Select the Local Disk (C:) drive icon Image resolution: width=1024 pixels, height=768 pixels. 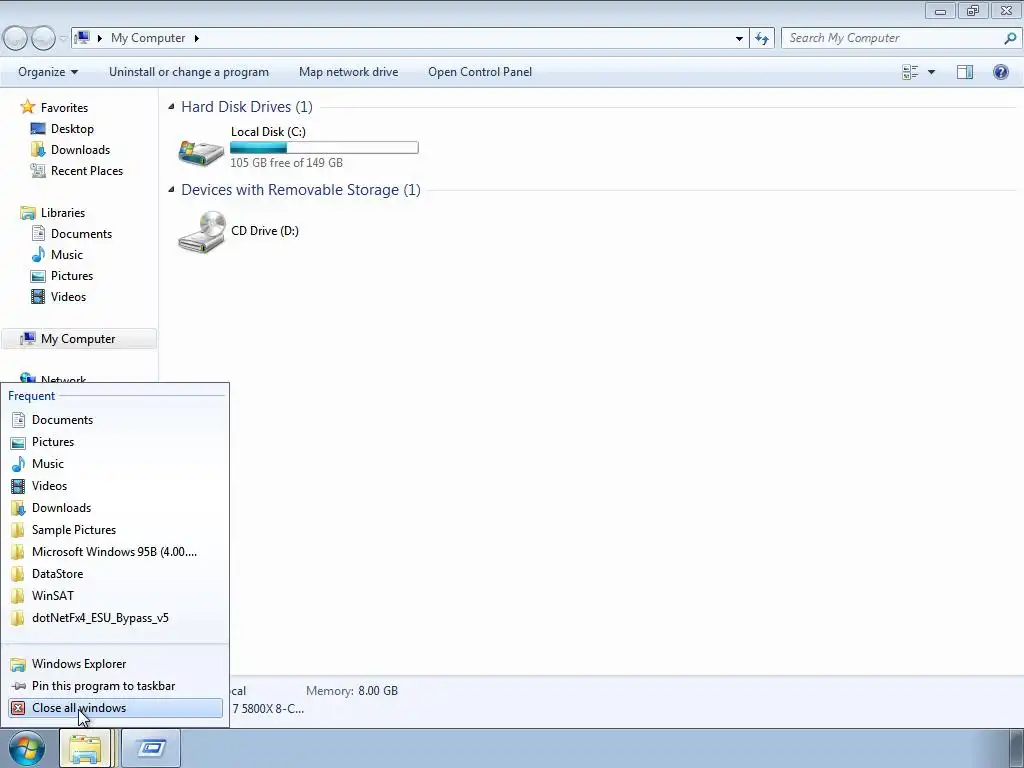tap(201, 153)
